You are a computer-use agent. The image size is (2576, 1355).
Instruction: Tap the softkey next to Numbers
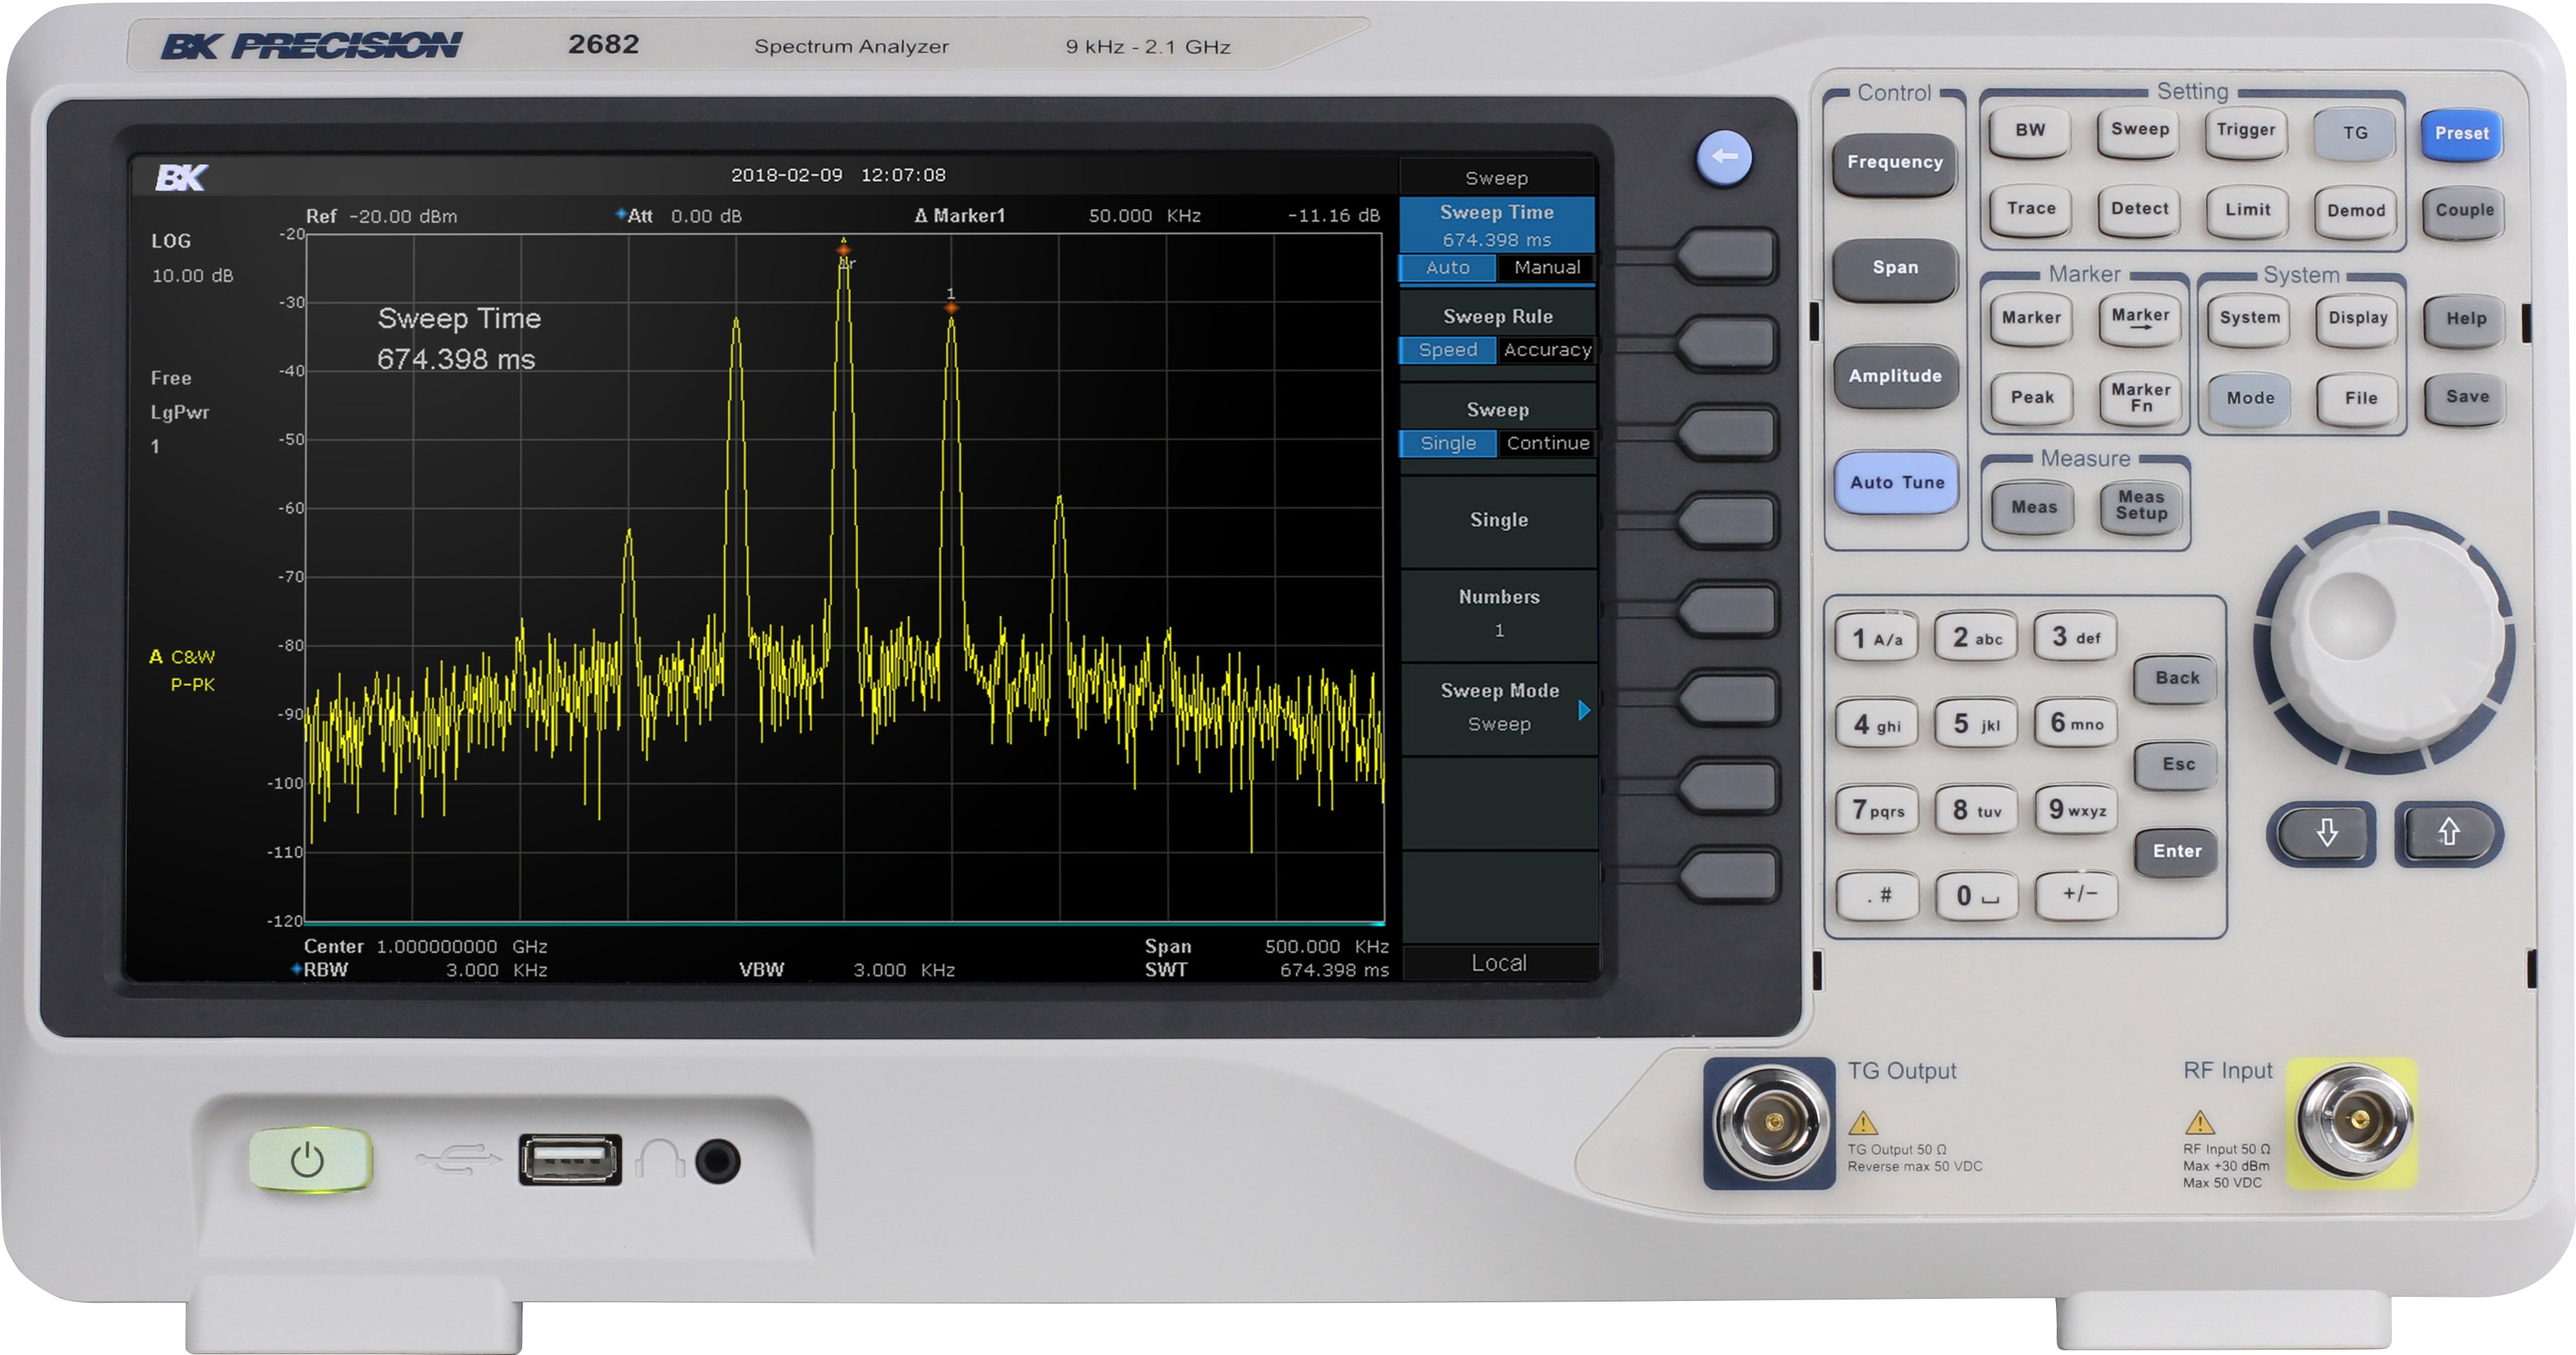pyautogui.click(x=1727, y=610)
